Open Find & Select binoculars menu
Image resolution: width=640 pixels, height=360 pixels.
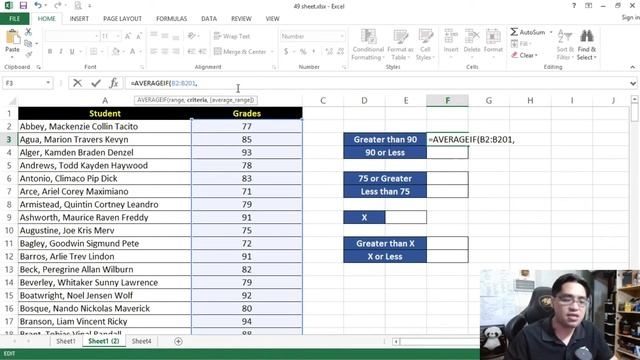click(x=587, y=45)
